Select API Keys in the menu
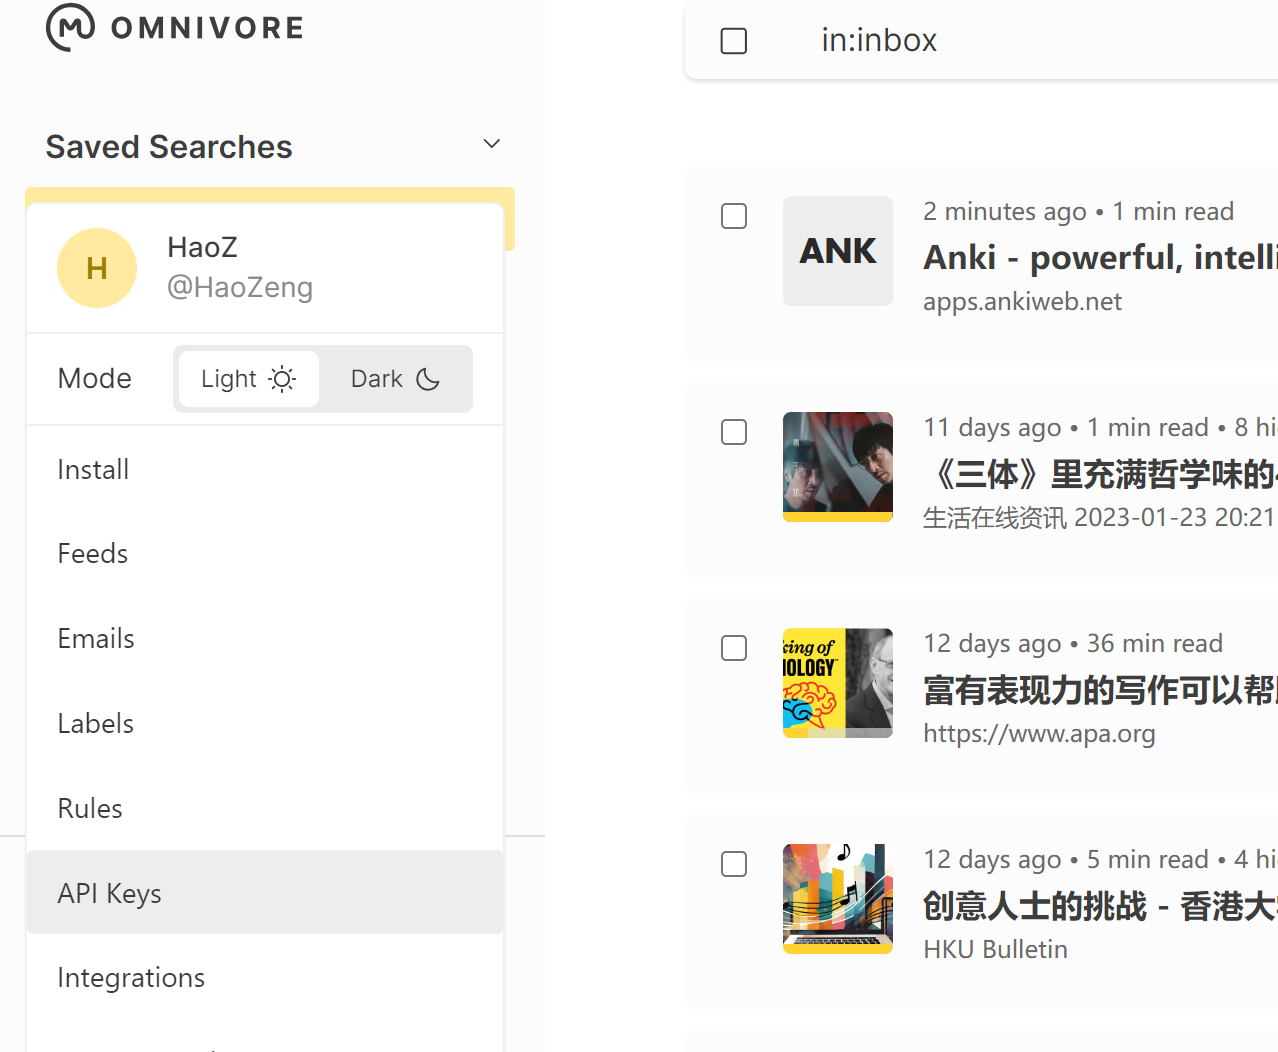 point(110,893)
